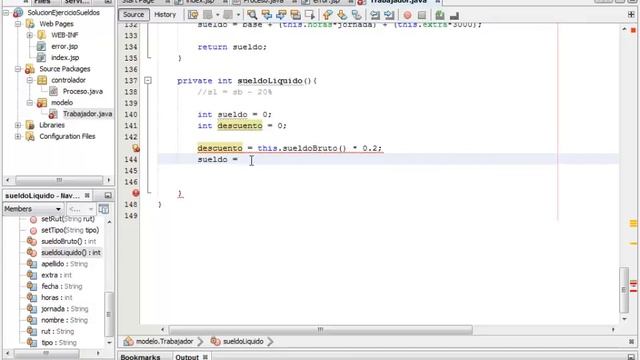640x360 pixels.
Task: Click Previous Bookmark icon
Action: coord(327,15)
